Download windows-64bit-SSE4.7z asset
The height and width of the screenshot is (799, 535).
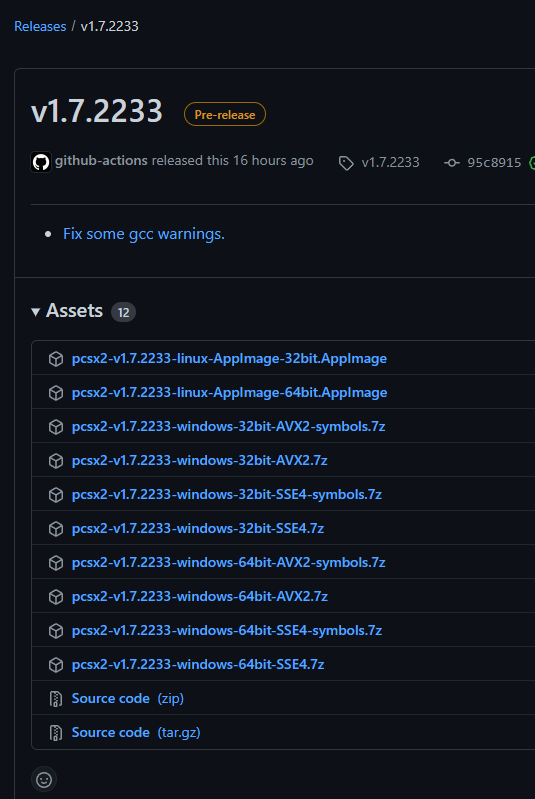coord(198,664)
